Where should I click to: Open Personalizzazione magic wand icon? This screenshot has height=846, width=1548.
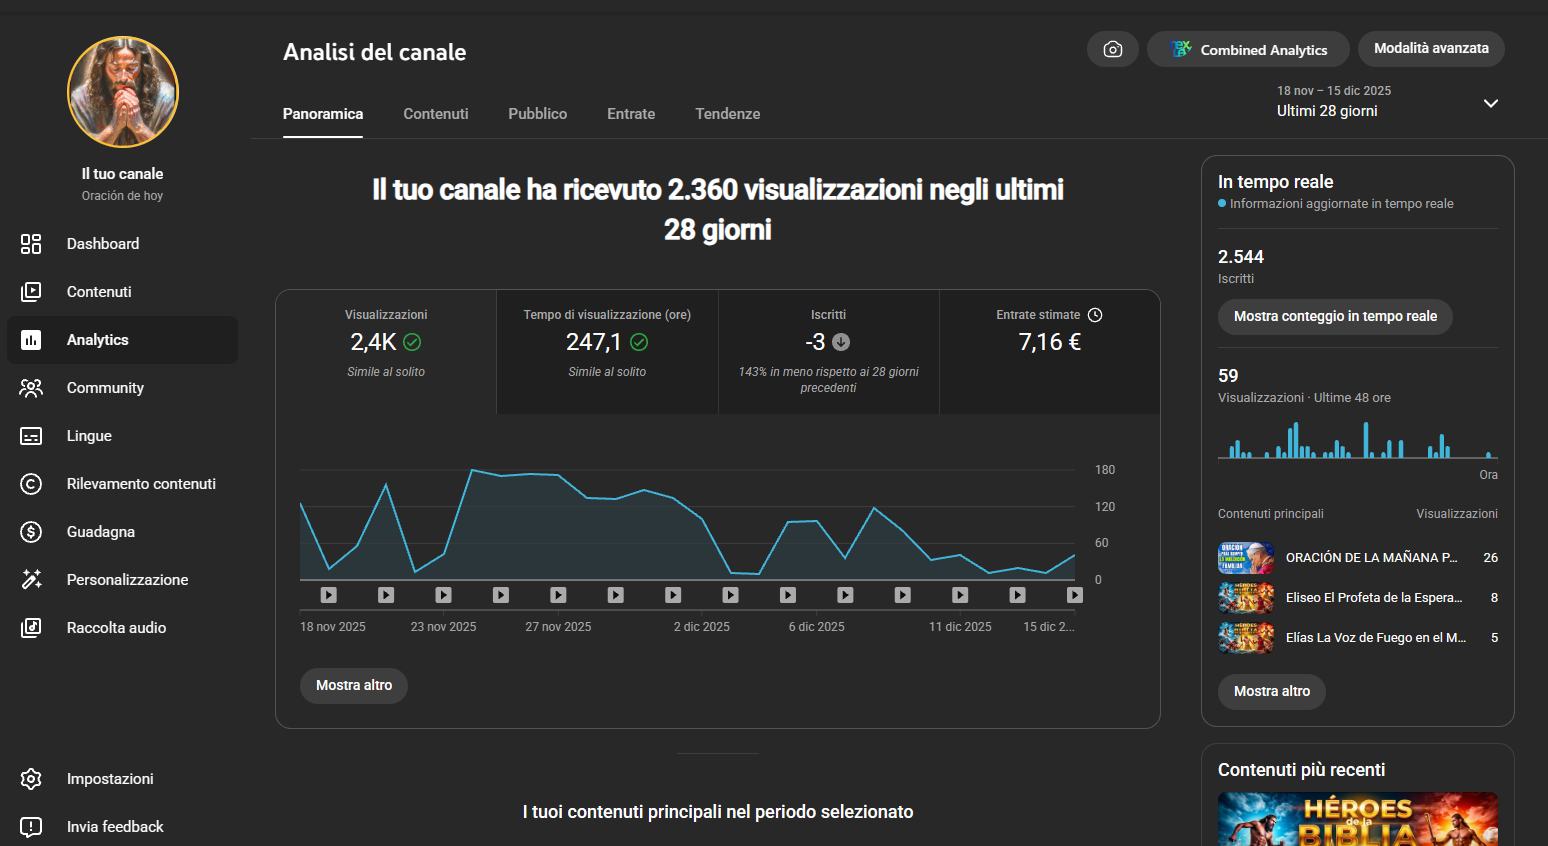click(x=31, y=580)
